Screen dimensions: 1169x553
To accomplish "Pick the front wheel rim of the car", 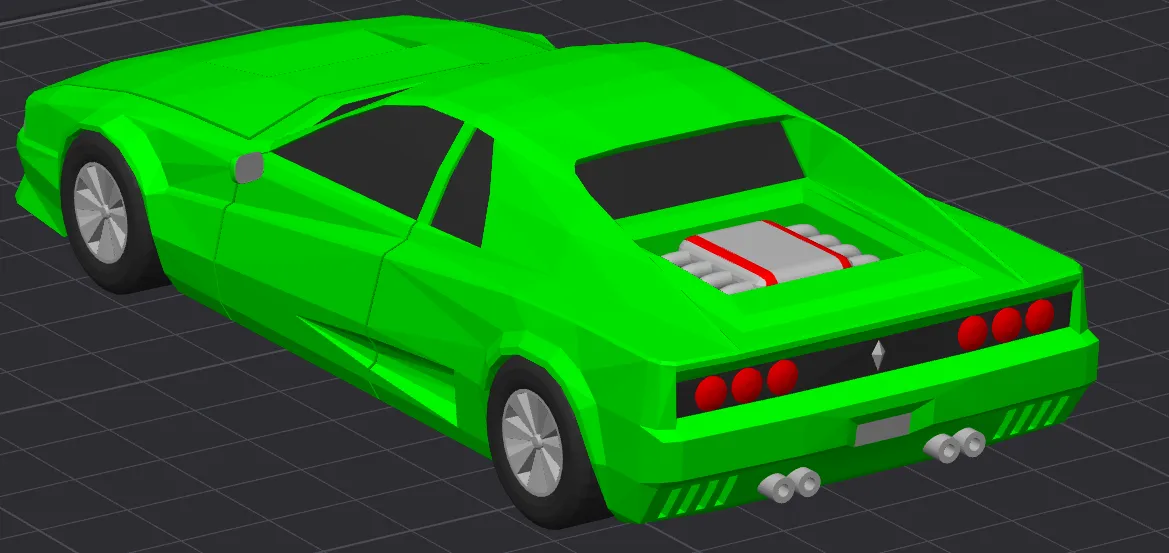I will pyautogui.click(x=101, y=212).
